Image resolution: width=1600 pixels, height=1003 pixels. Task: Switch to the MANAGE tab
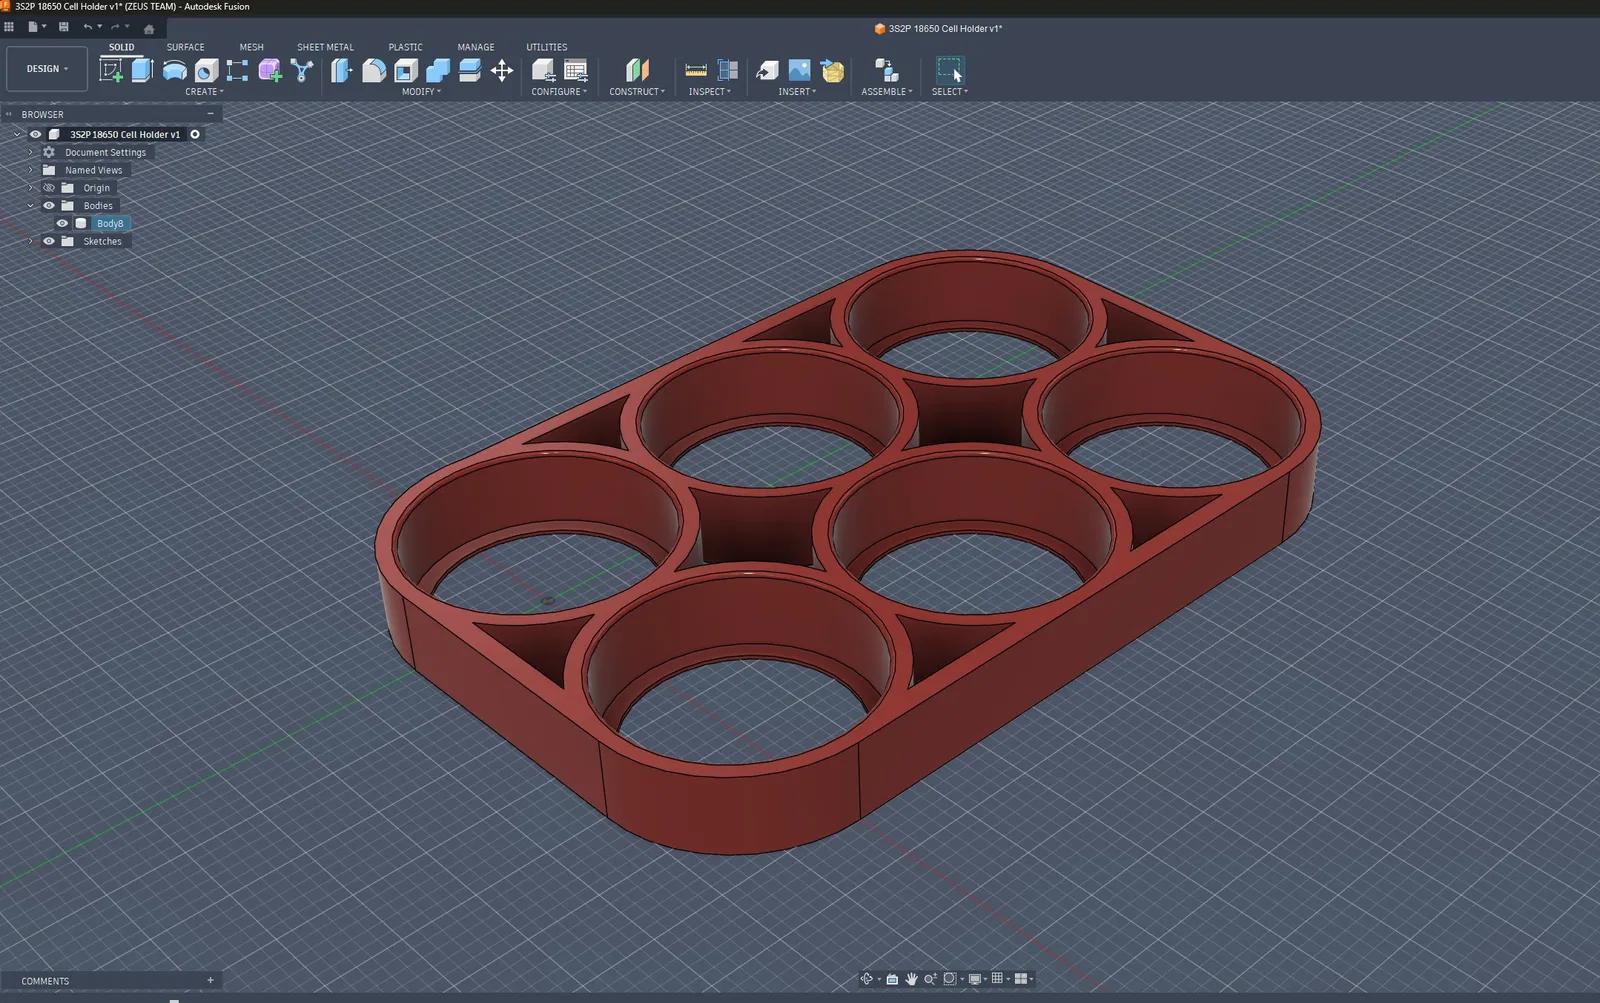[476, 47]
